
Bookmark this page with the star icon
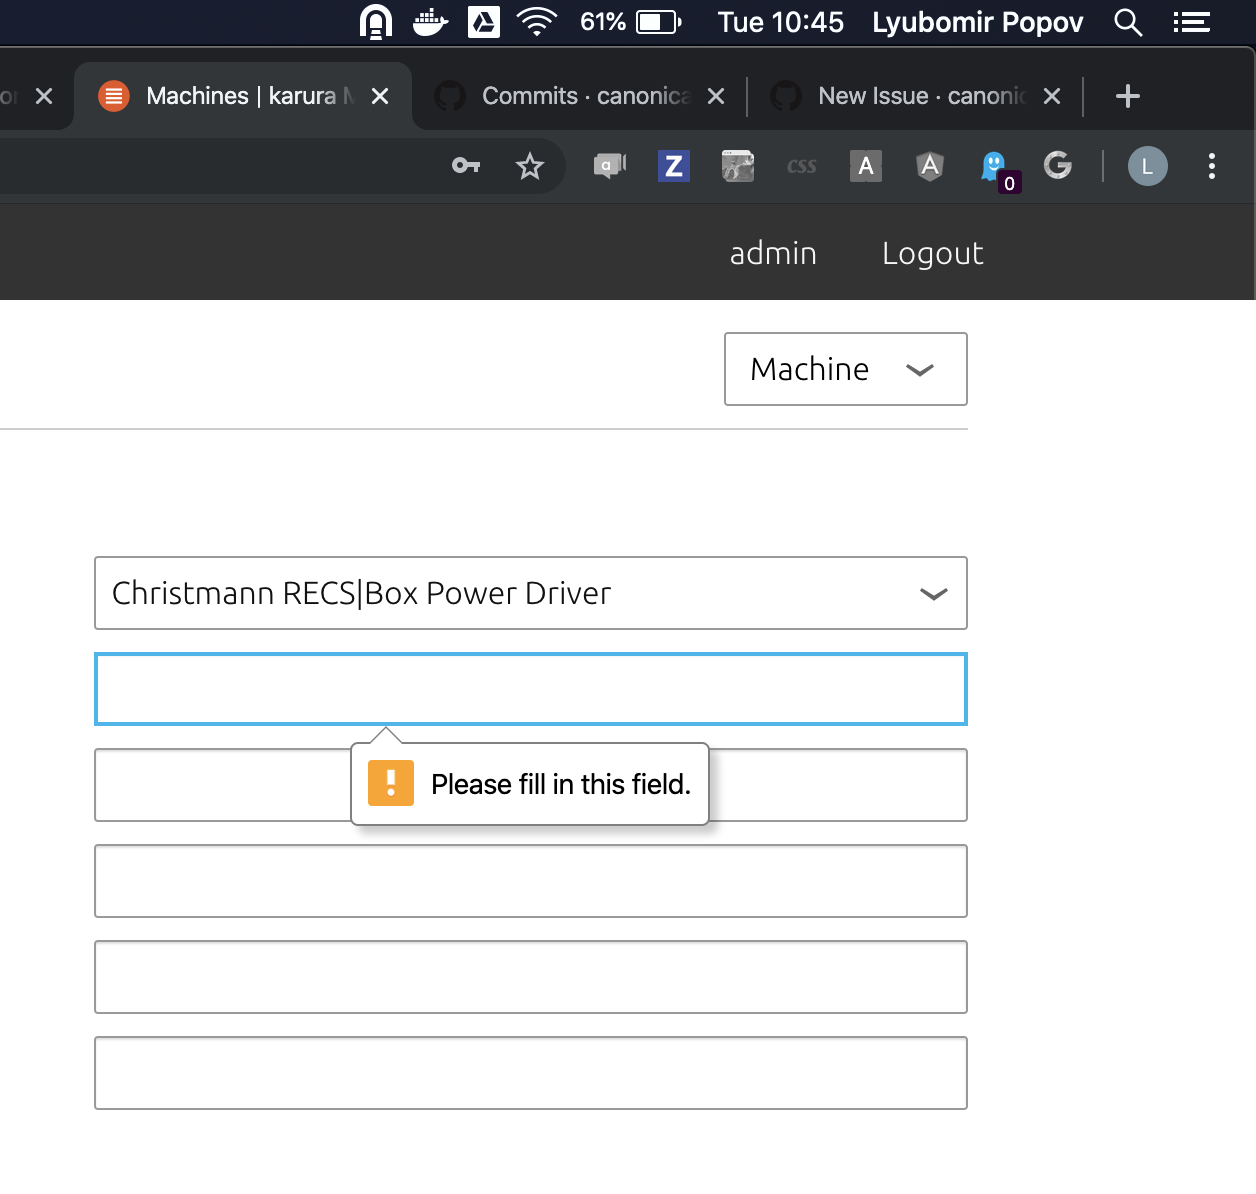point(529,167)
